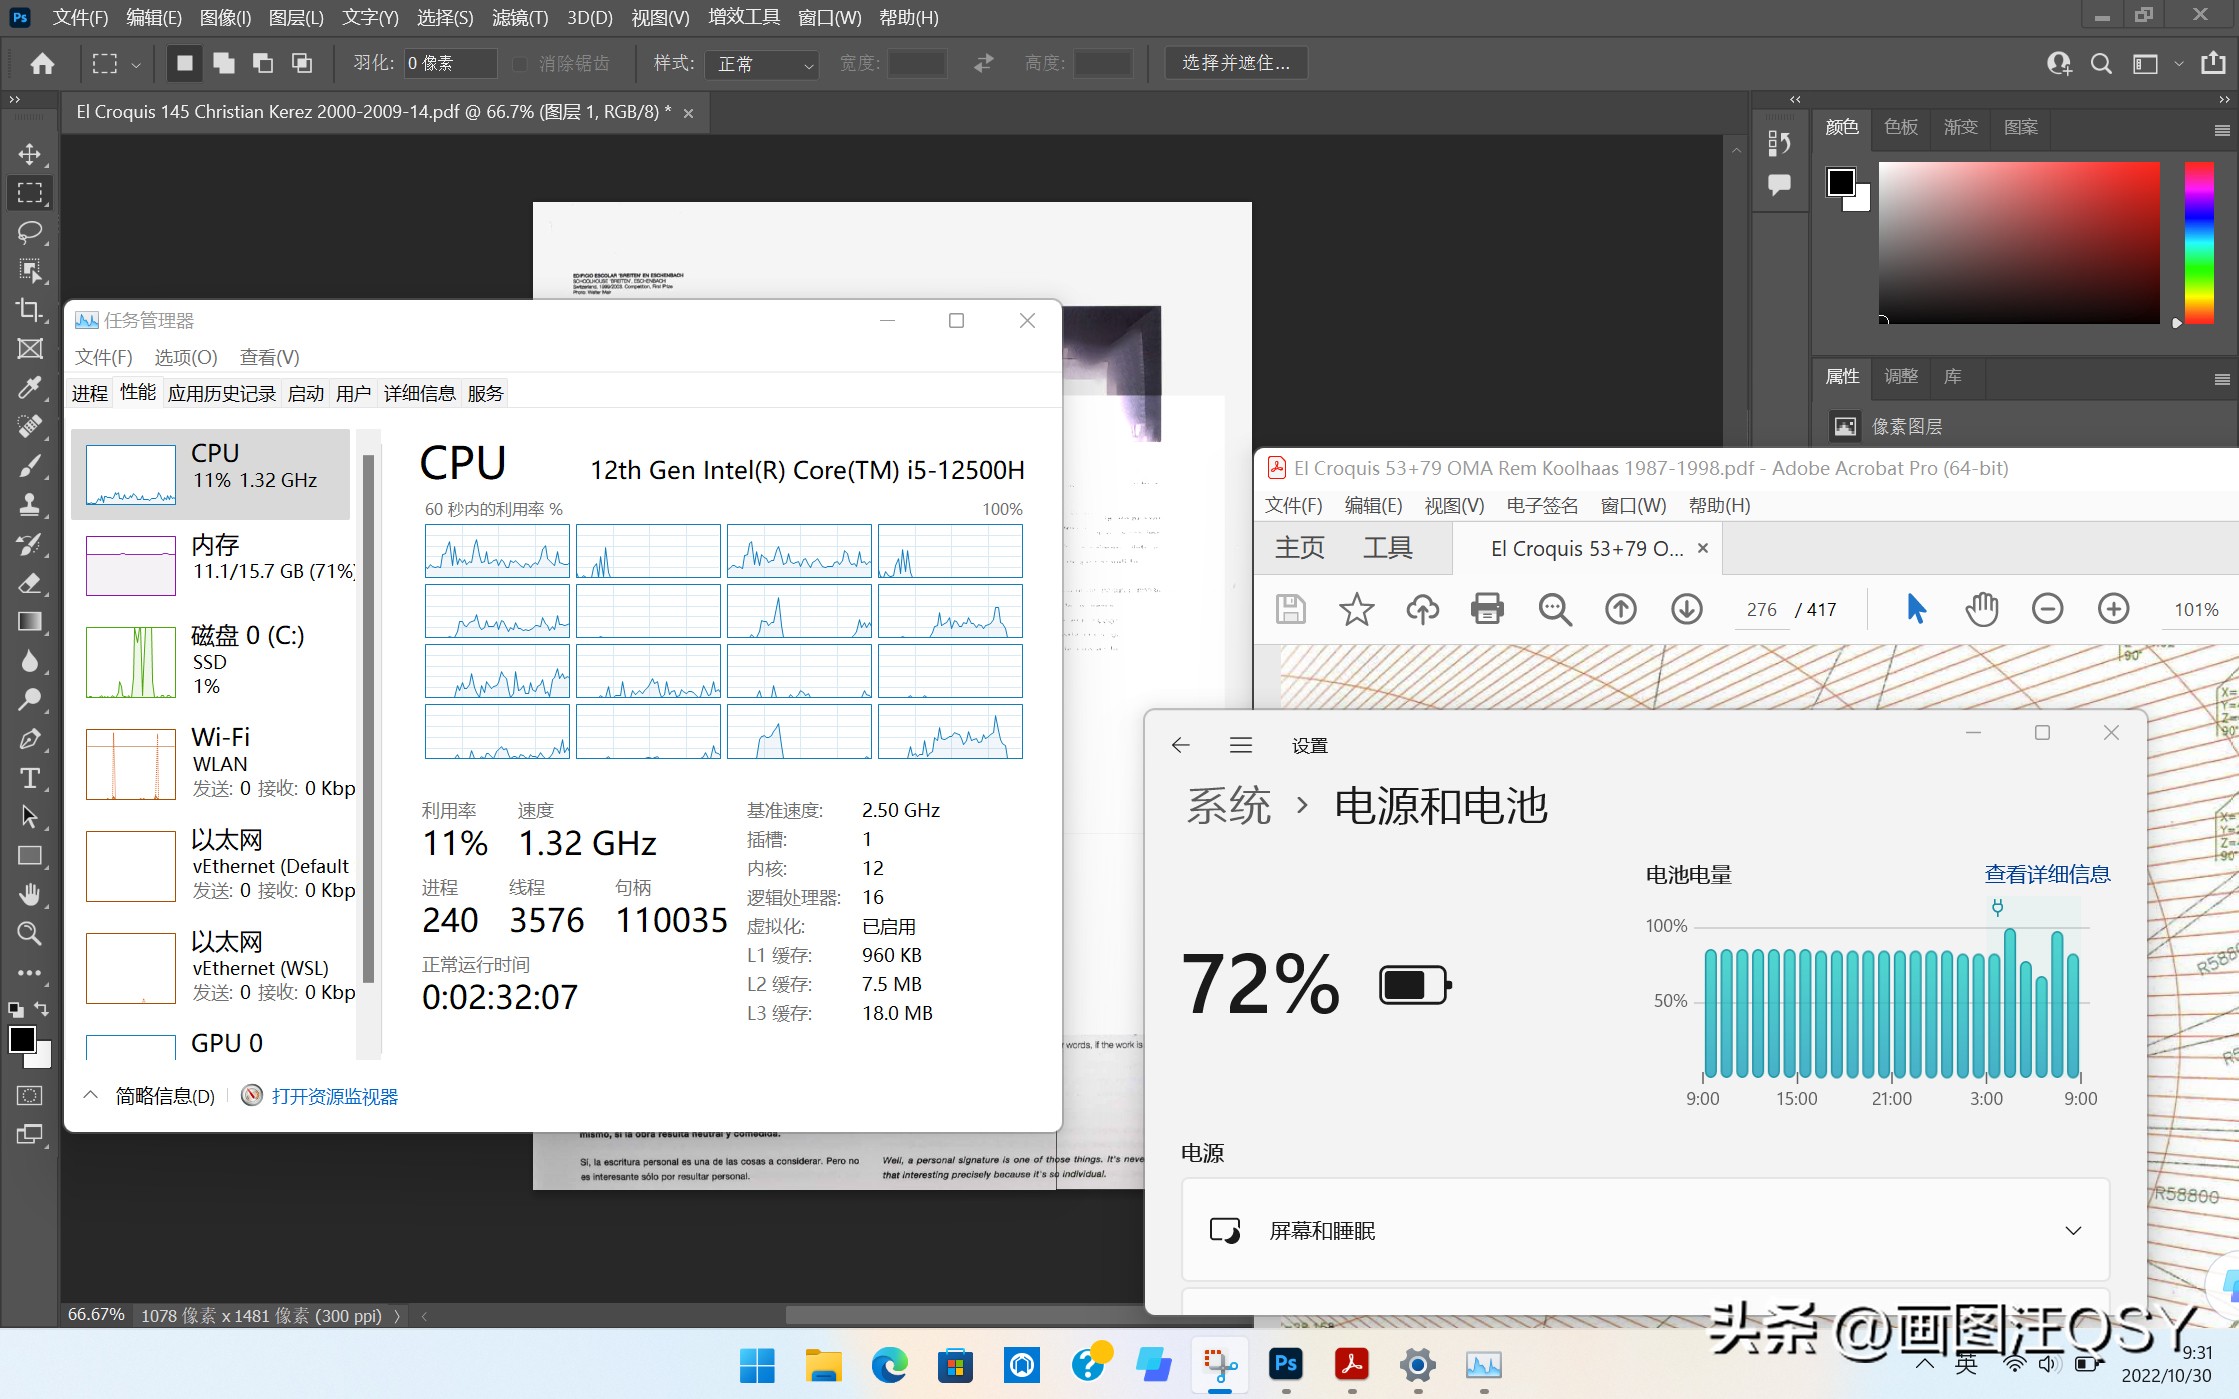Viewport: 2239px width, 1399px height.
Task: Select the Crop tool
Action: pos(30,310)
